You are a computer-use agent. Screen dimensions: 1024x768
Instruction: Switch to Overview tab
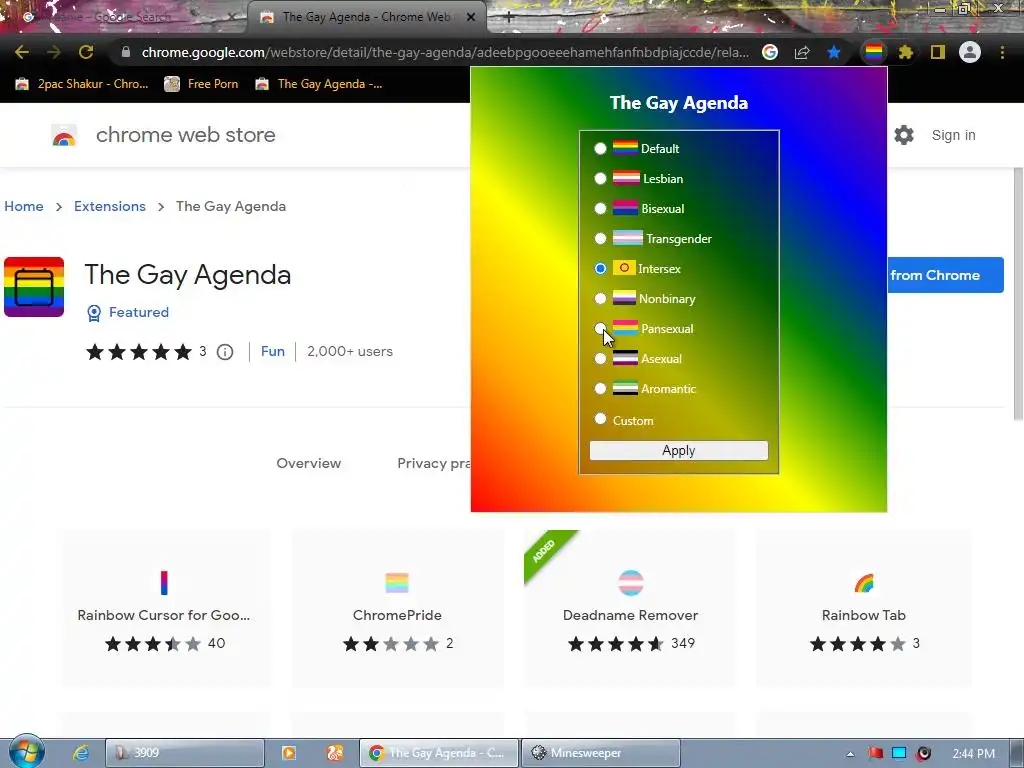point(308,463)
